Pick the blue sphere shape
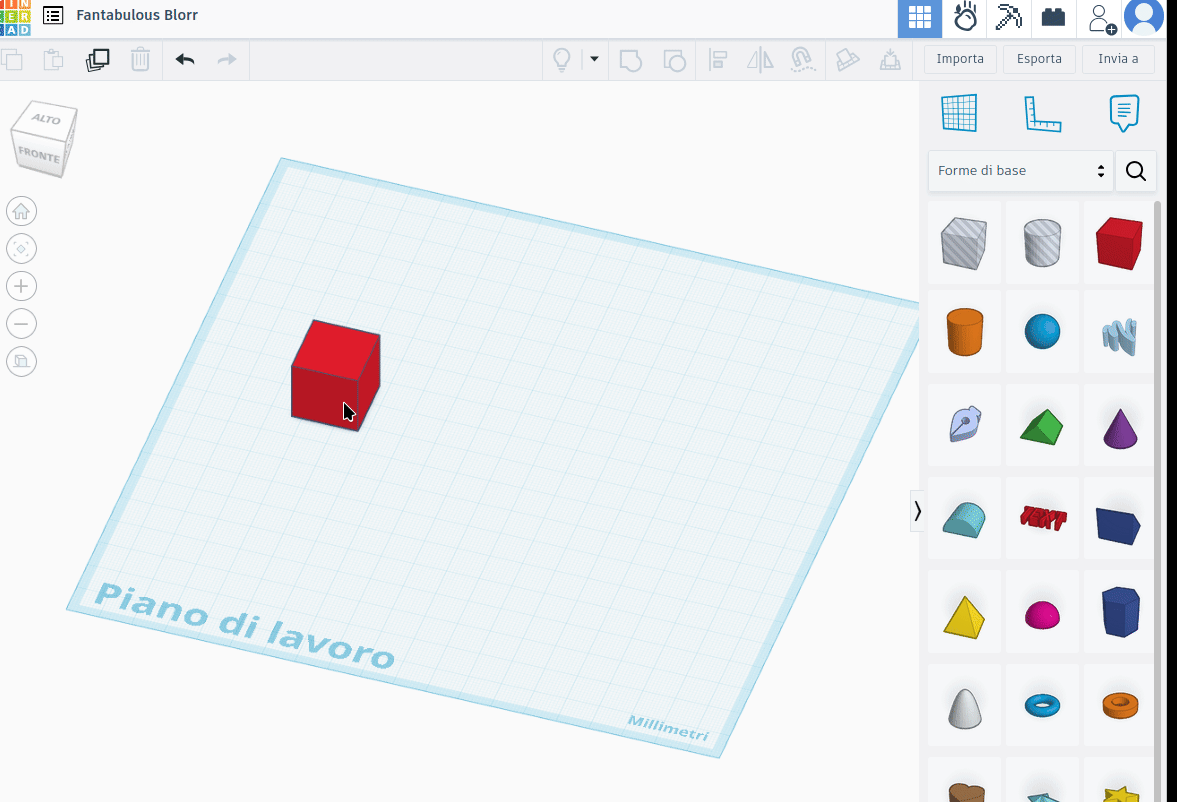 click(x=1043, y=331)
